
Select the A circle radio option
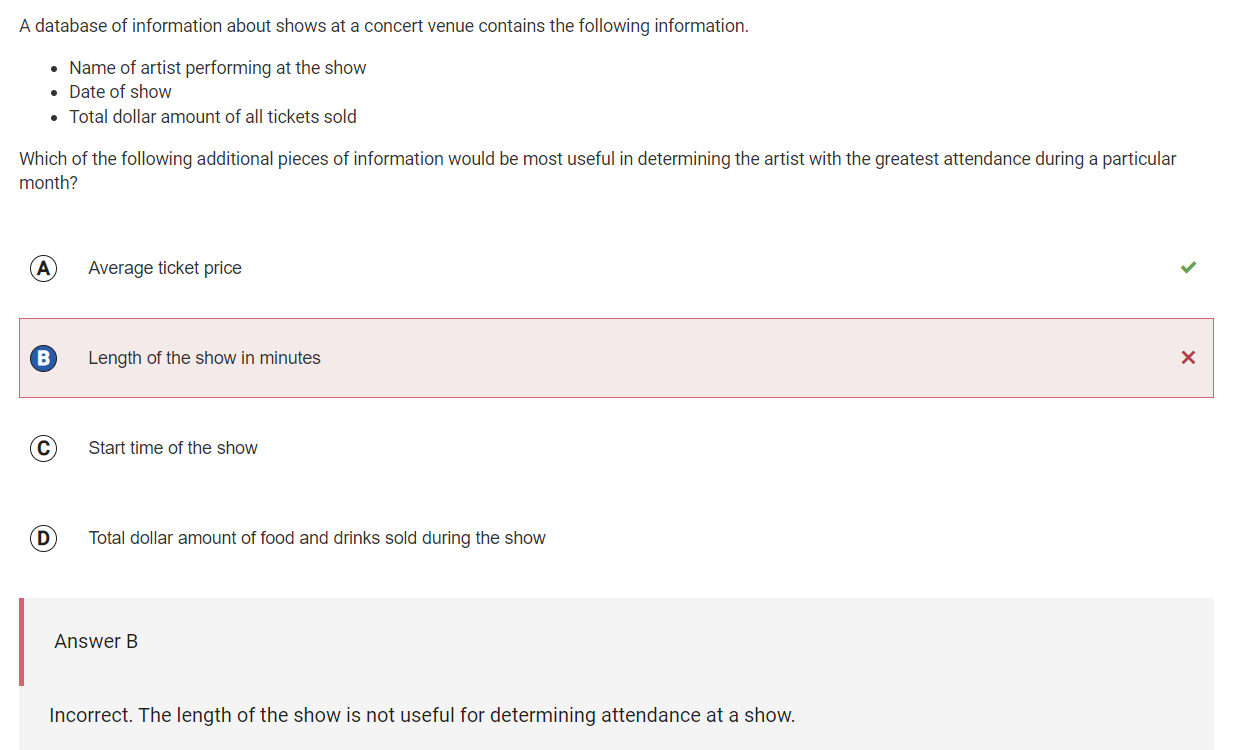click(x=43, y=268)
